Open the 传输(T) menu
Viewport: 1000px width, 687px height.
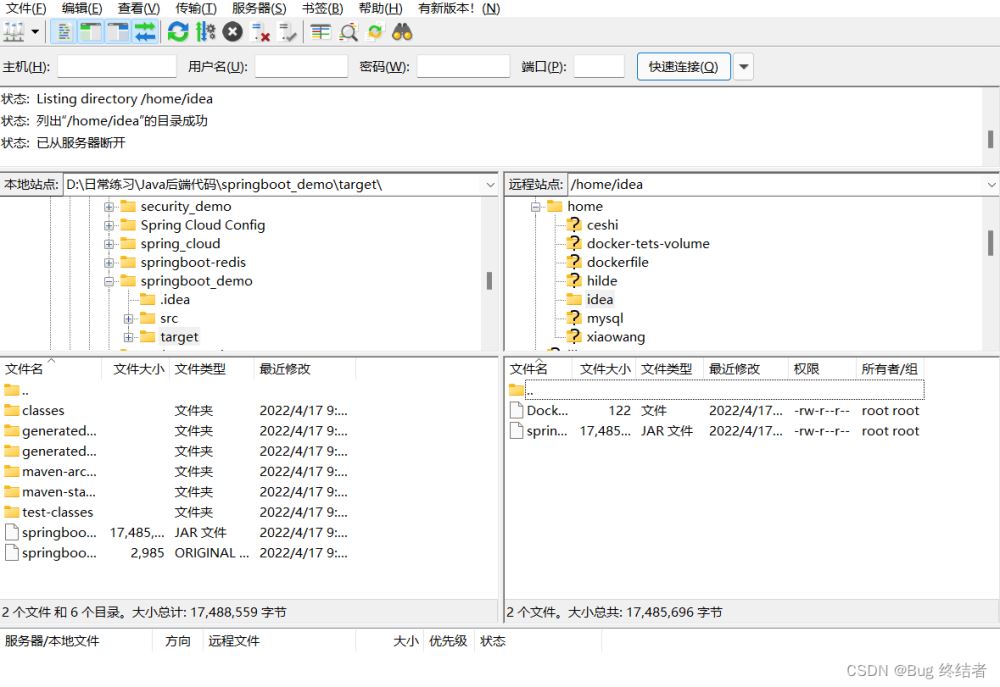coord(196,8)
